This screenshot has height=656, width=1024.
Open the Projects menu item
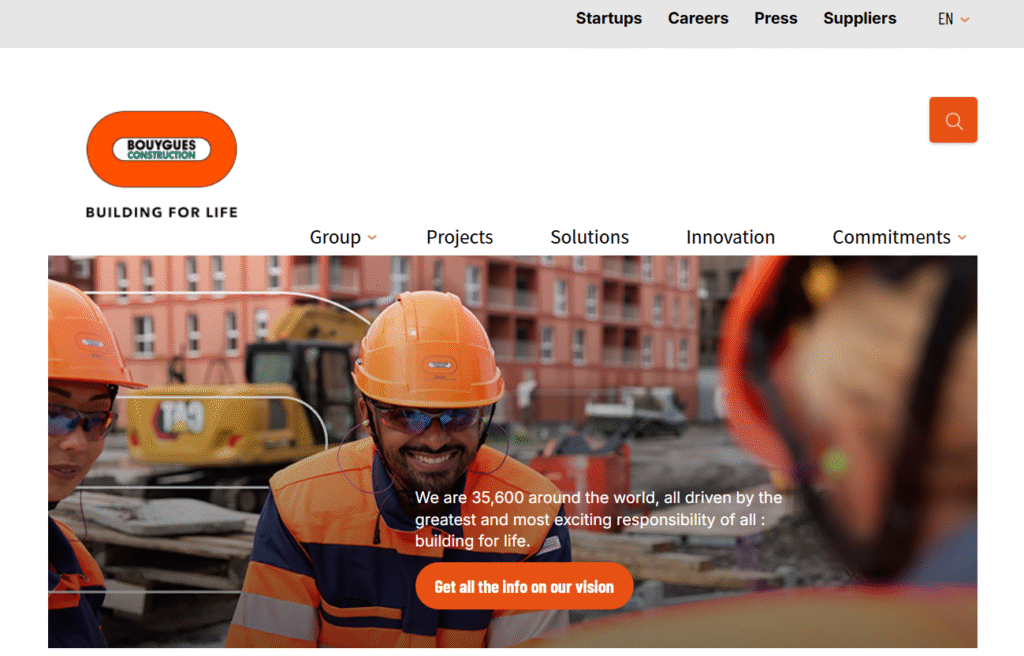point(459,237)
